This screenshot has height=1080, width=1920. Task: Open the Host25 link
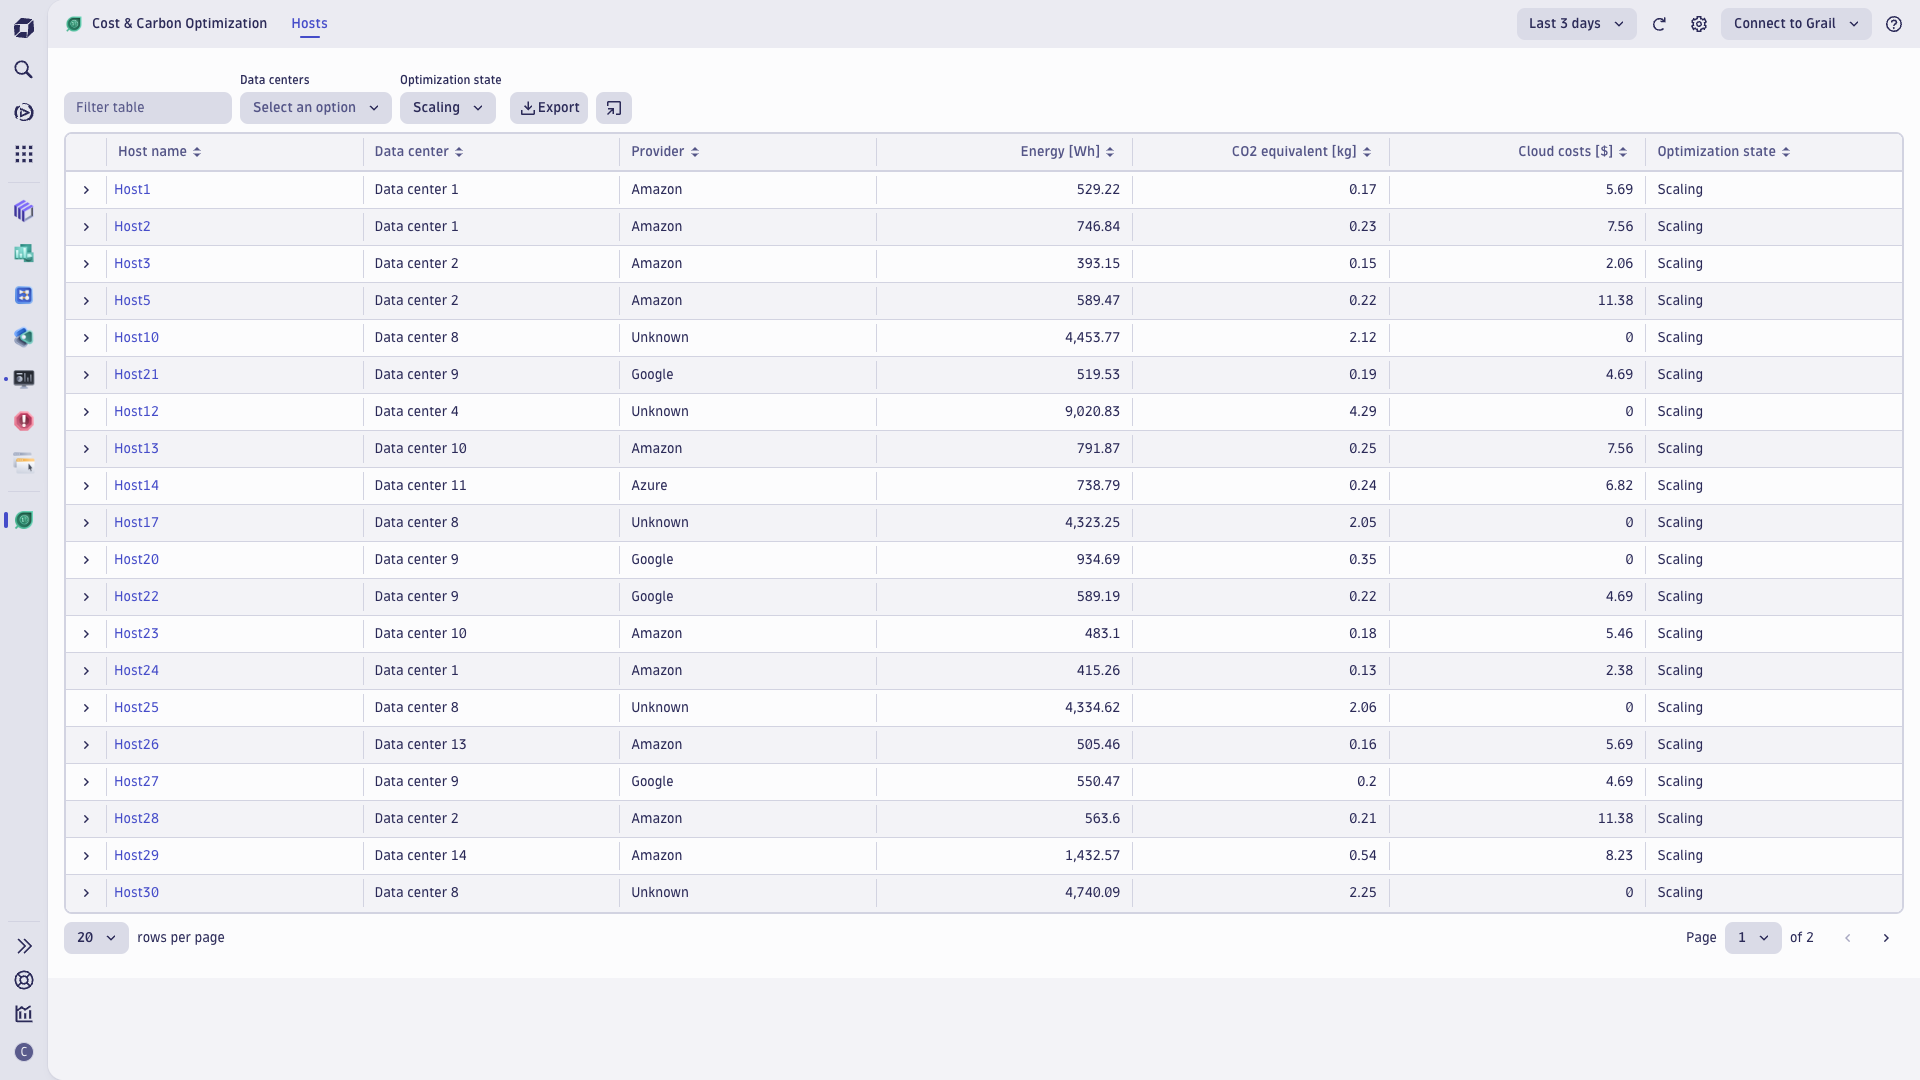point(136,708)
